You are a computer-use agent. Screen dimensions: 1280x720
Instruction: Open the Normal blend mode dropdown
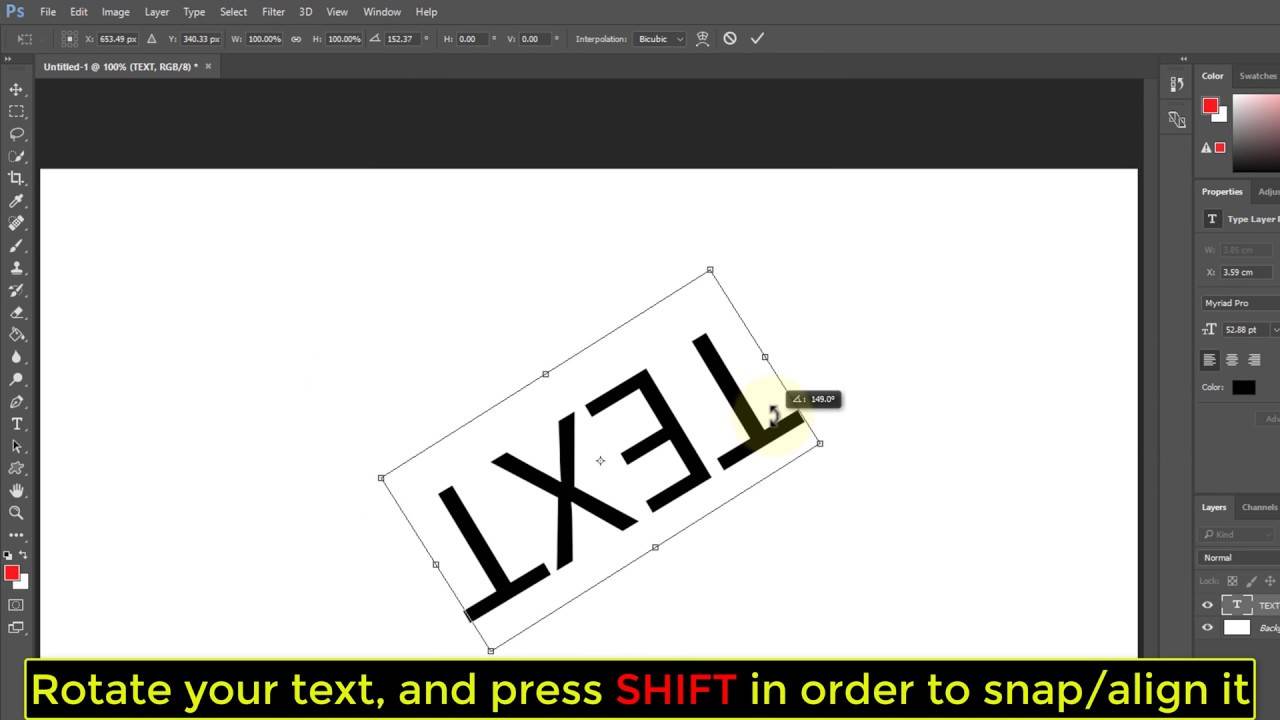coord(1240,558)
